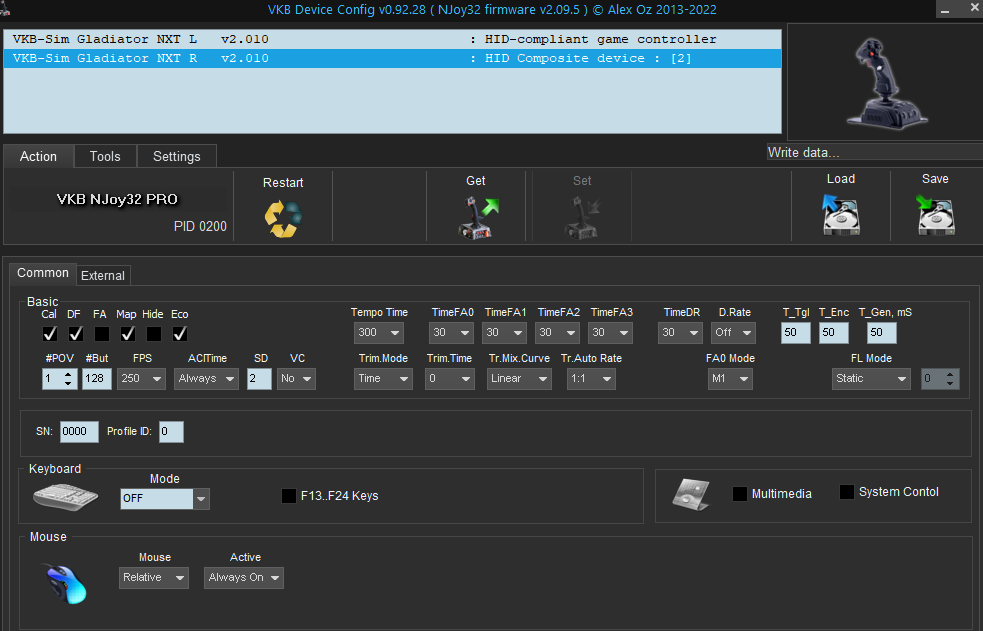Click the Write data status field
This screenshot has width=983, height=631.
click(x=875, y=152)
